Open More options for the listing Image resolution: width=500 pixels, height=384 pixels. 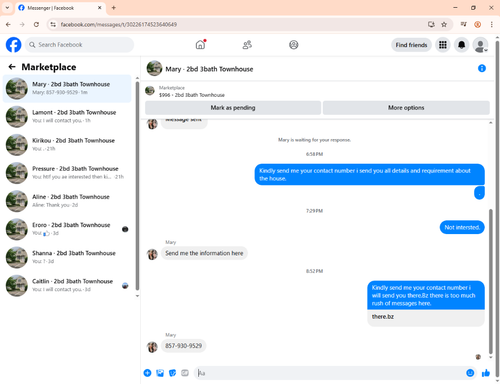[406, 108]
